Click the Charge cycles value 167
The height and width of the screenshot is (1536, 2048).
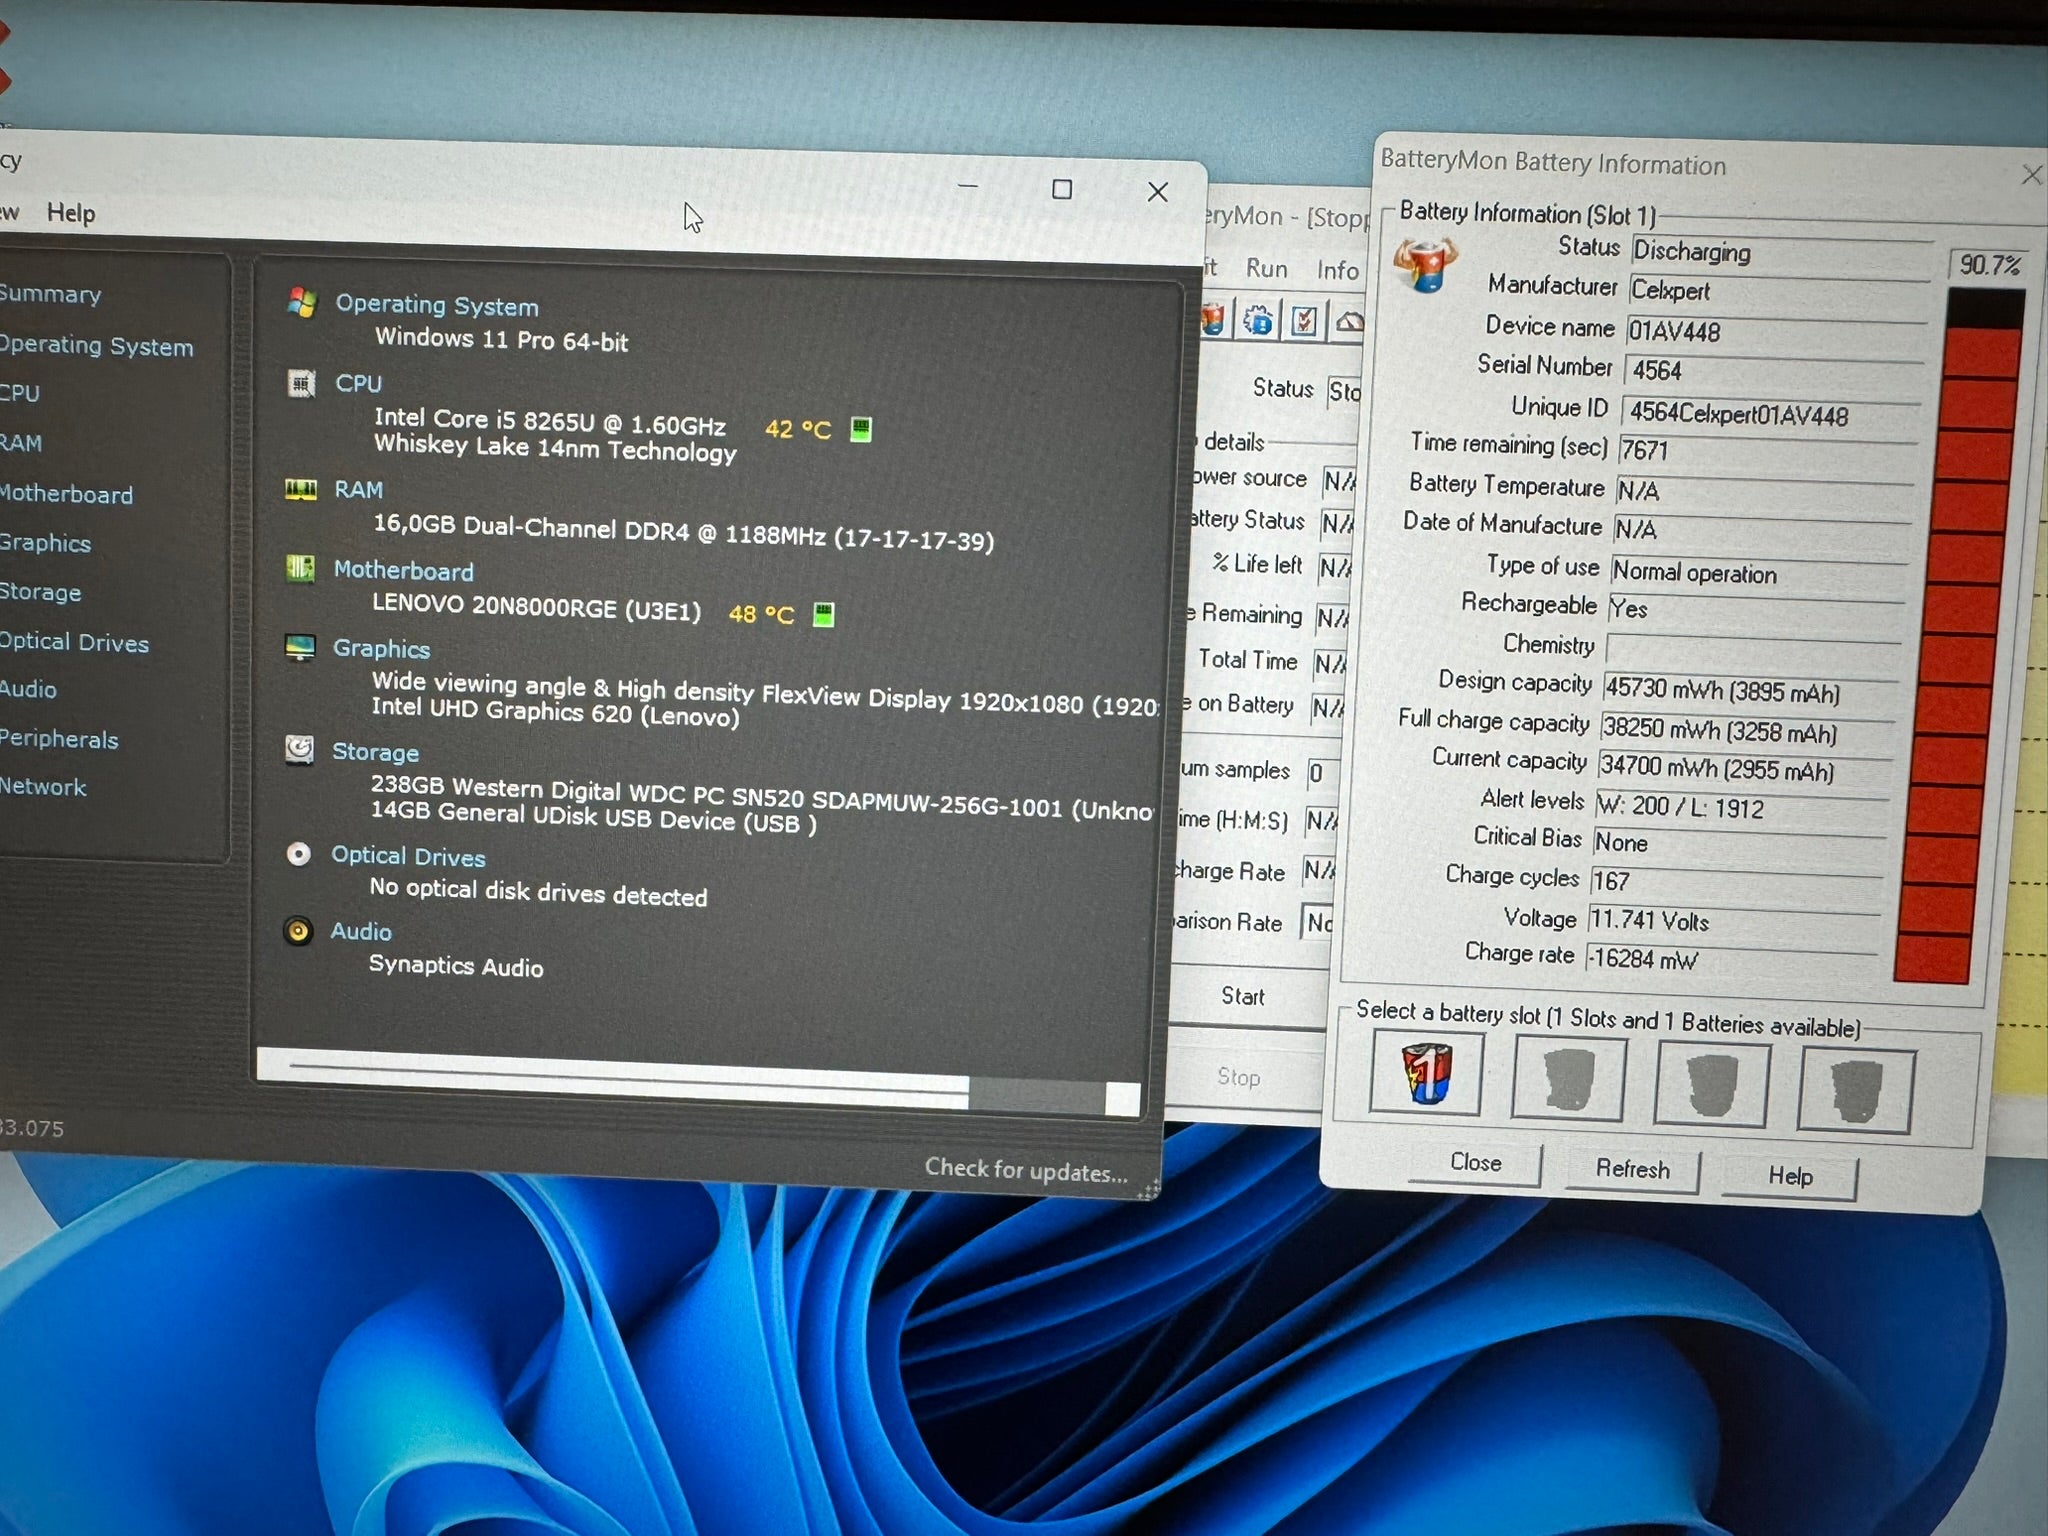click(x=1735, y=881)
